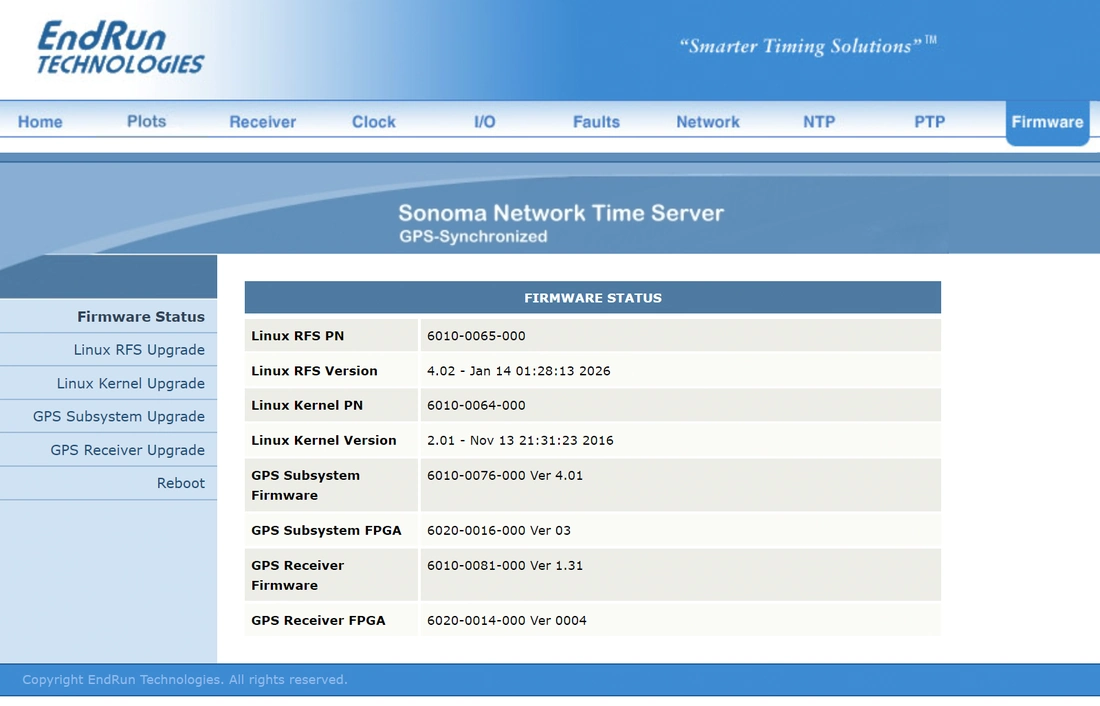Screen dimensions: 1100x706
Task: Open the Plots tab
Action: coord(147,121)
